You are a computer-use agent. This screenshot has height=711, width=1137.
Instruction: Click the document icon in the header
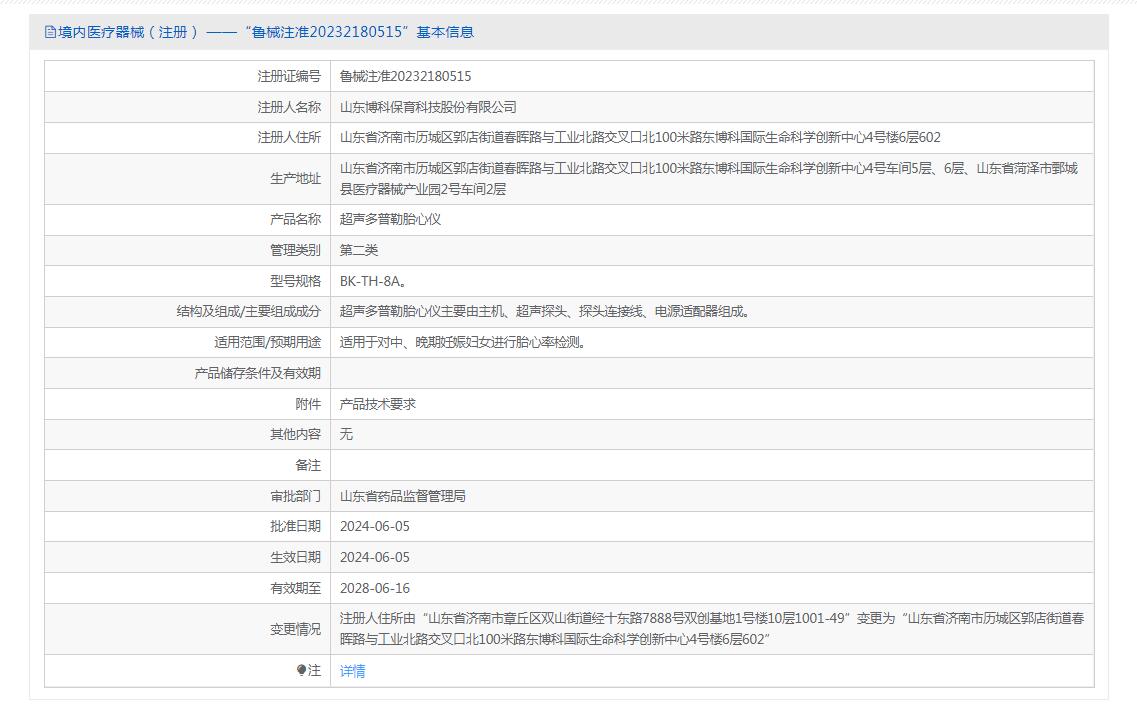click(x=50, y=32)
